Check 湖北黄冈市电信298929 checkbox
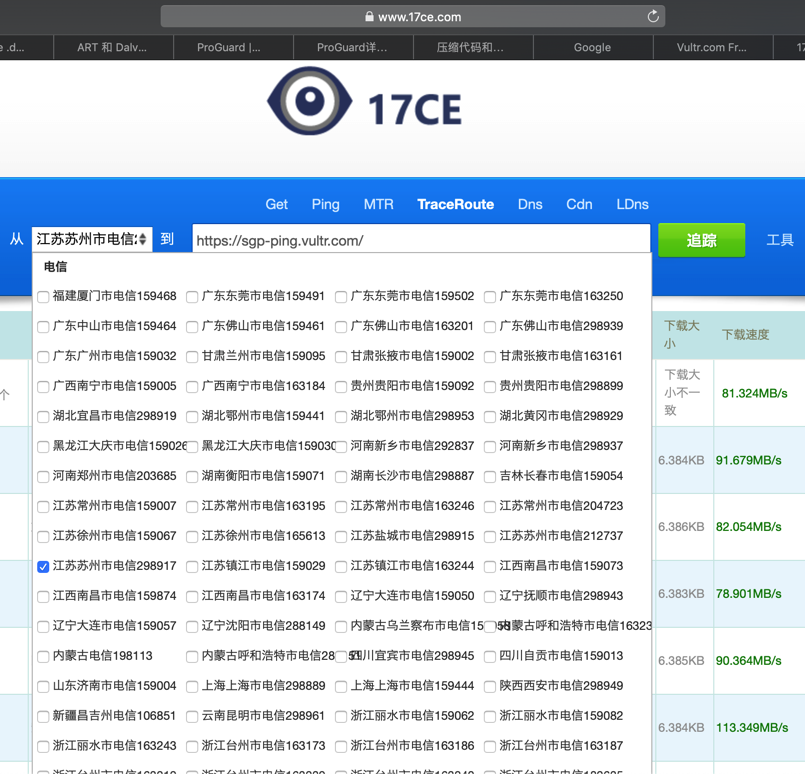Viewport: 805px width, 774px height. [x=490, y=416]
